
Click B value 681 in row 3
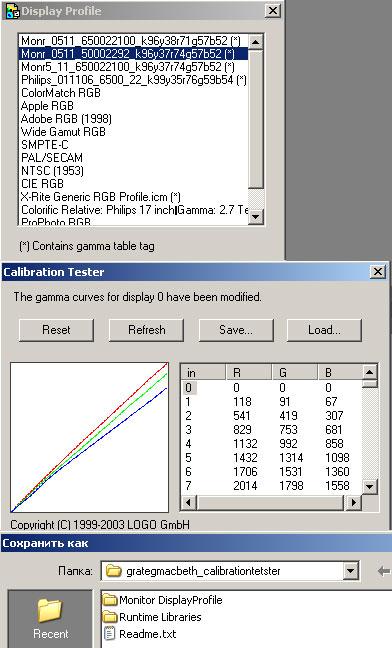tap(334, 430)
